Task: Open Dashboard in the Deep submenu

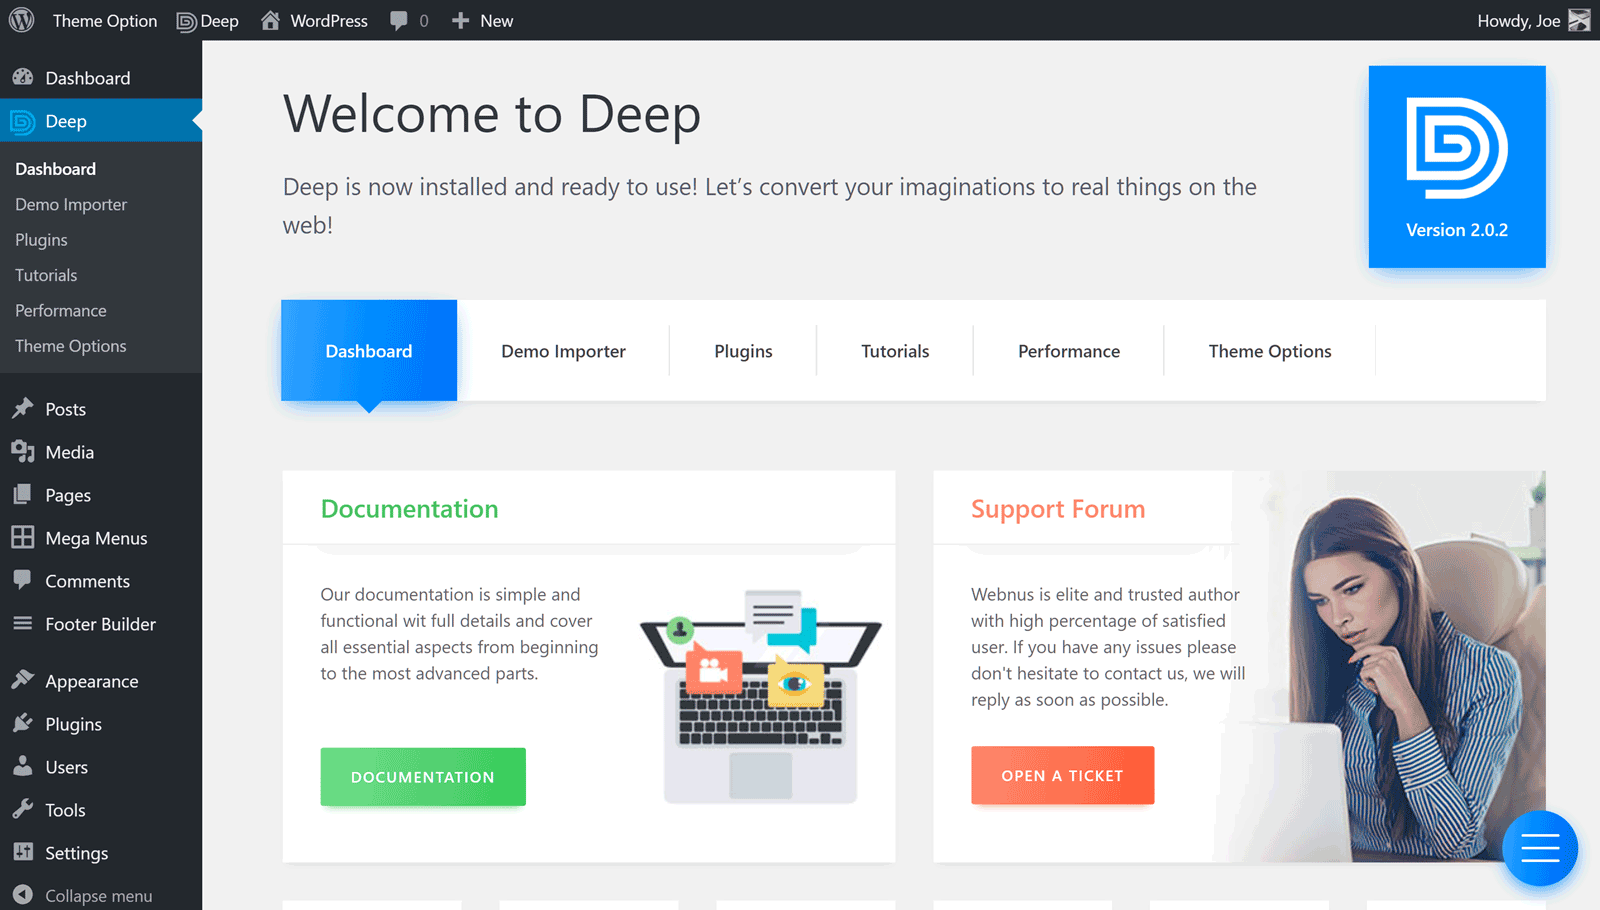Action: pyautogui.click(x=56, y=169)
